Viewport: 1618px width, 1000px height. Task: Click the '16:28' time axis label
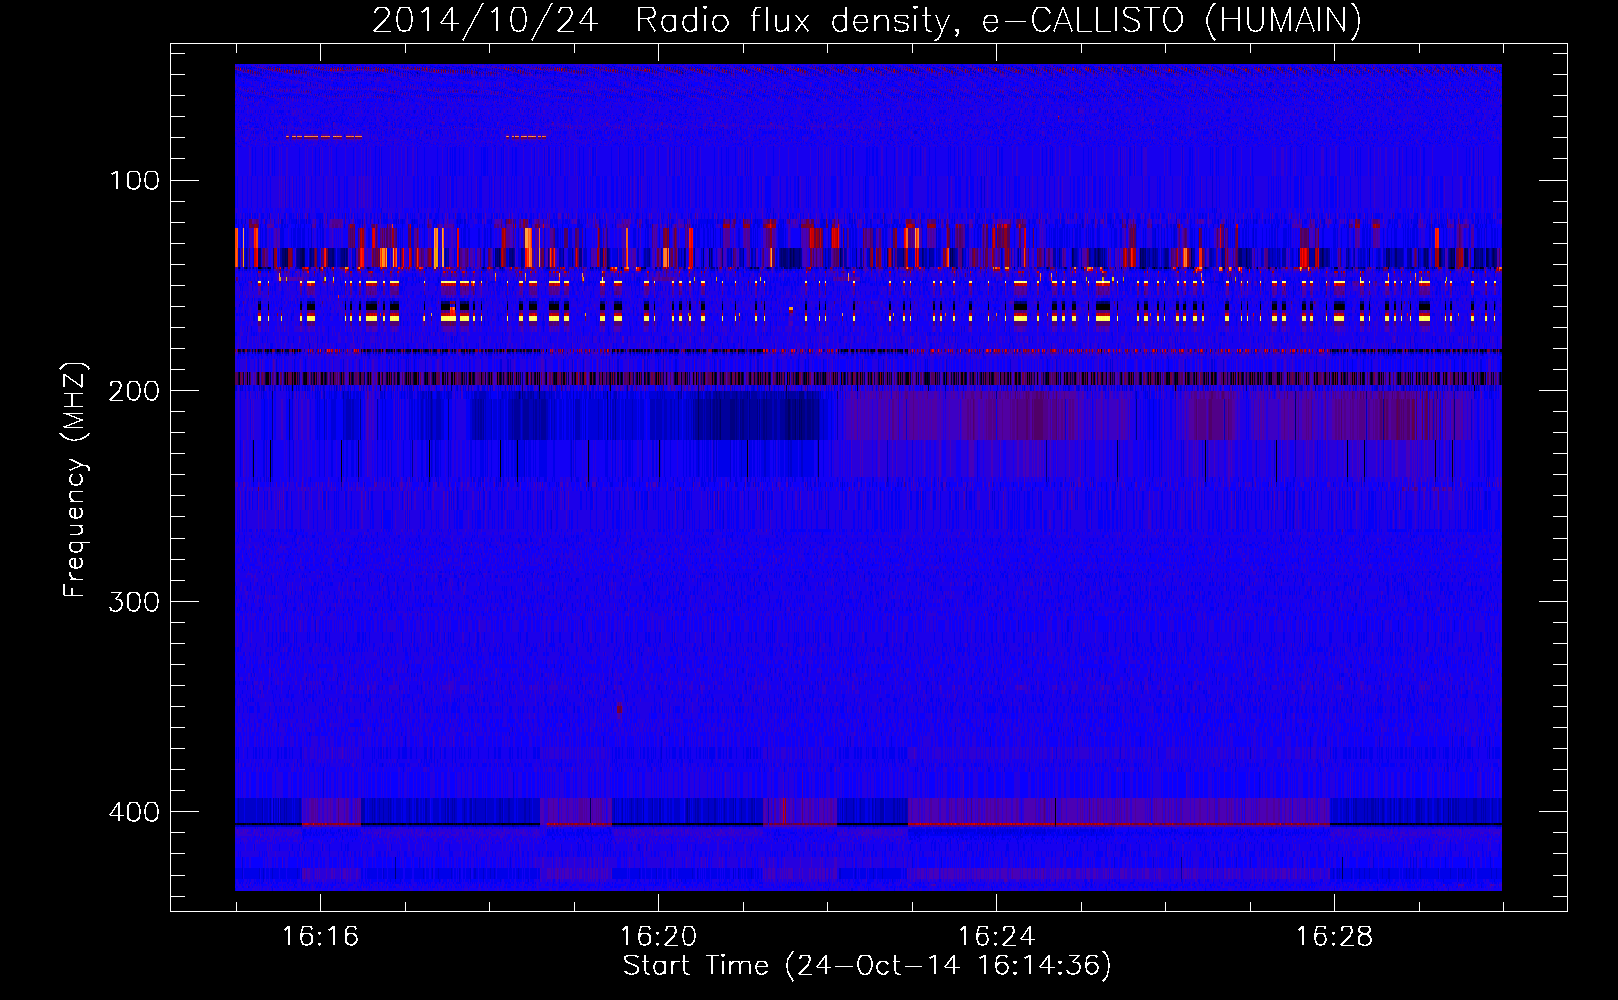[x=1334, y=936]
